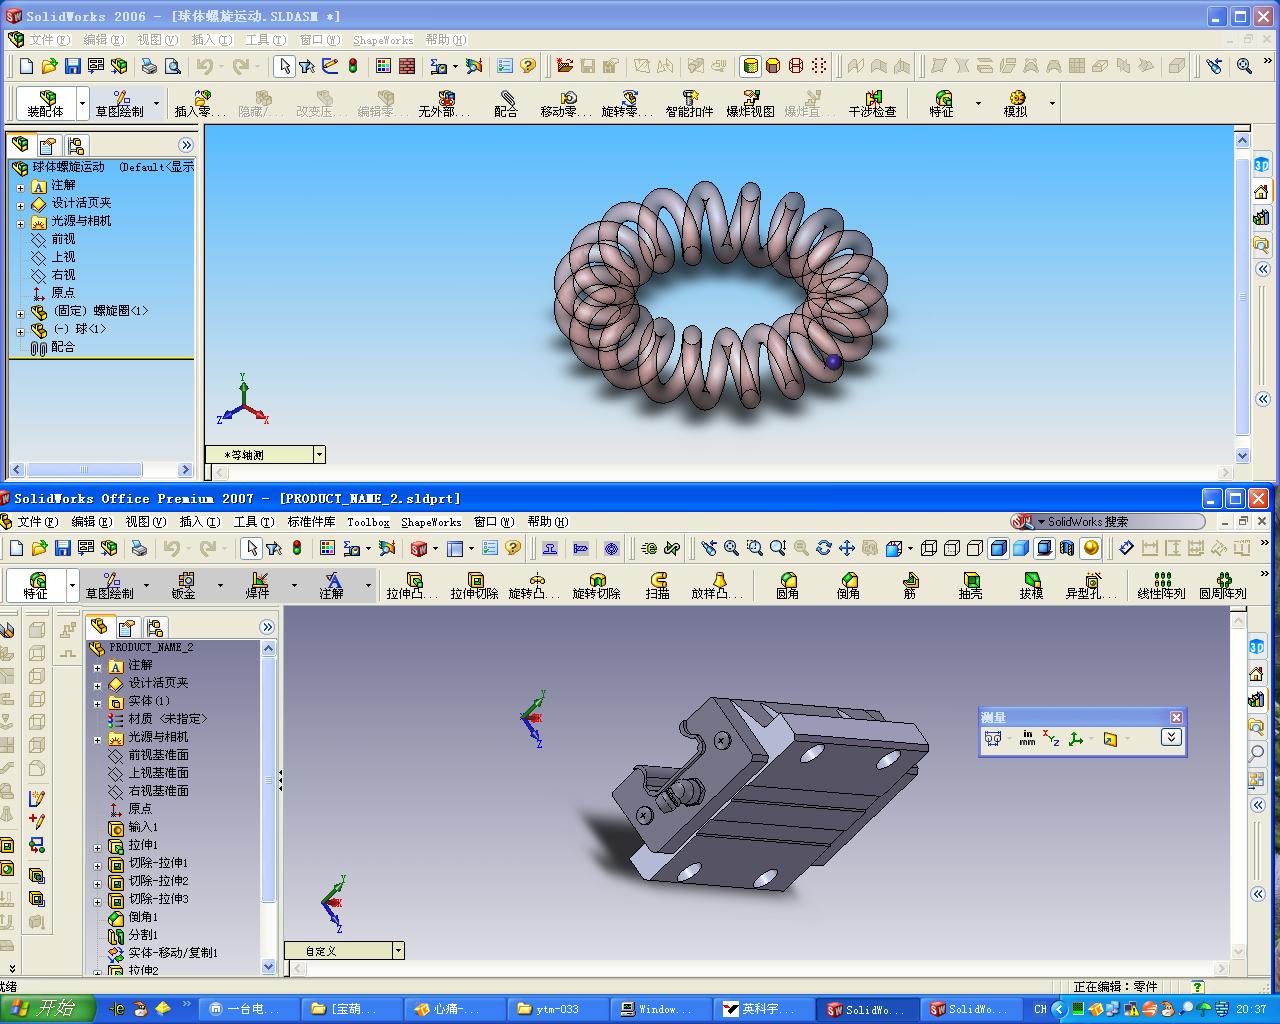
Task: Expand the 测量 dialog with the chevron button
Action: (1171, 737)
